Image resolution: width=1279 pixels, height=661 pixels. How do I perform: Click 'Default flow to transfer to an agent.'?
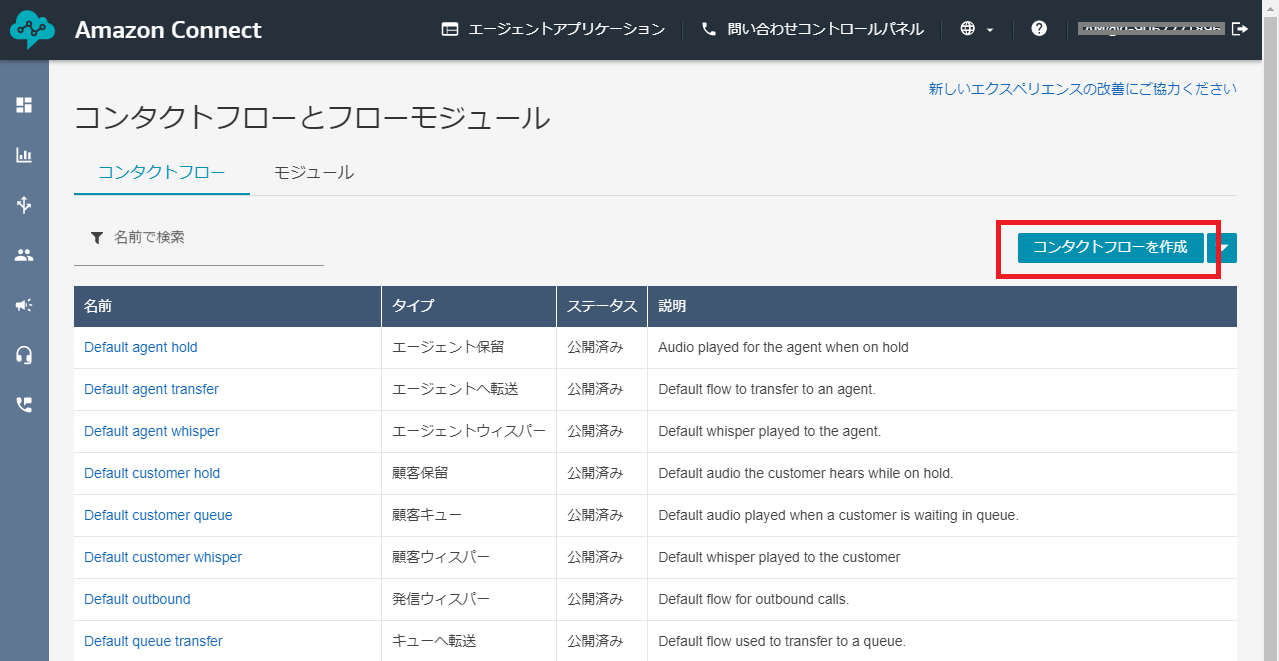pyautogui.click(x=767, y=389)
